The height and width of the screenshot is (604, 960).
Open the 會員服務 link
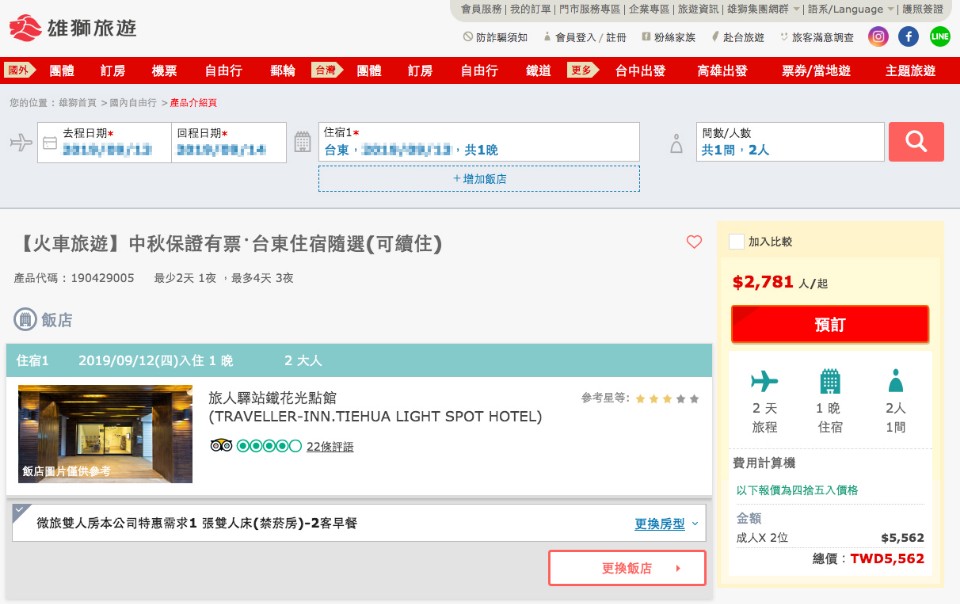point(481,9)
